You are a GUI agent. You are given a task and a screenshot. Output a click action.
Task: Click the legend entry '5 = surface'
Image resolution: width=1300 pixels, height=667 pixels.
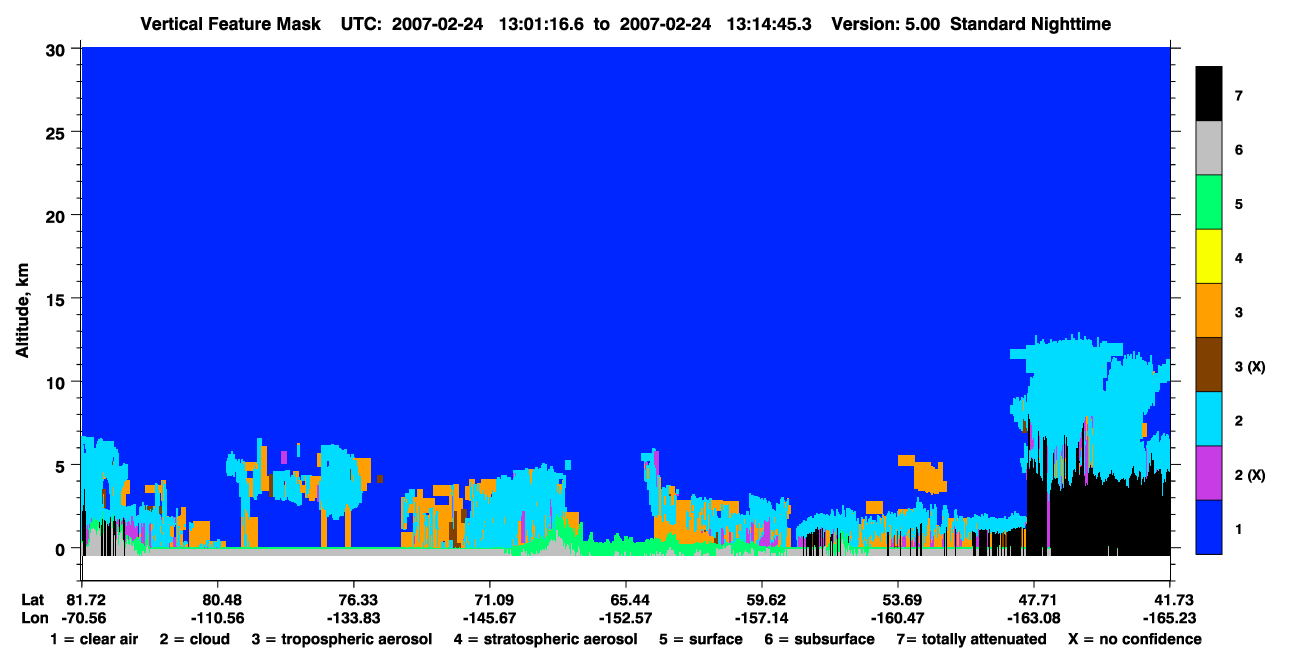pyautogui.click(x=701, y=639)
